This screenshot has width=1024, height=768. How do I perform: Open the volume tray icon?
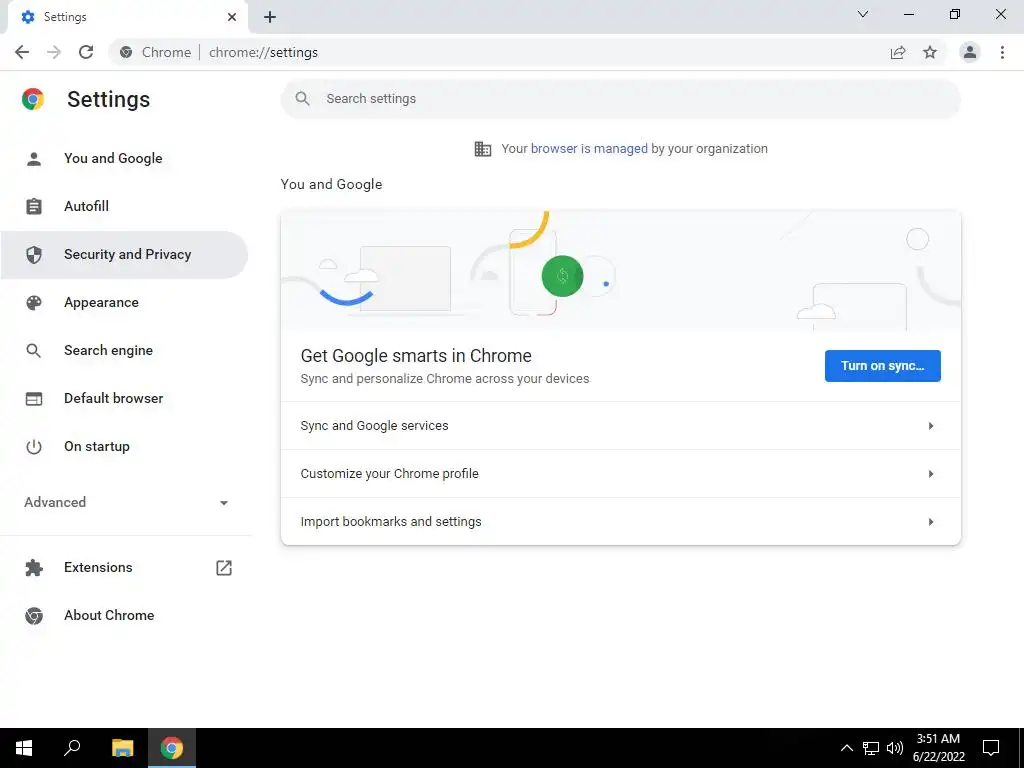click(x=895, y=748)
